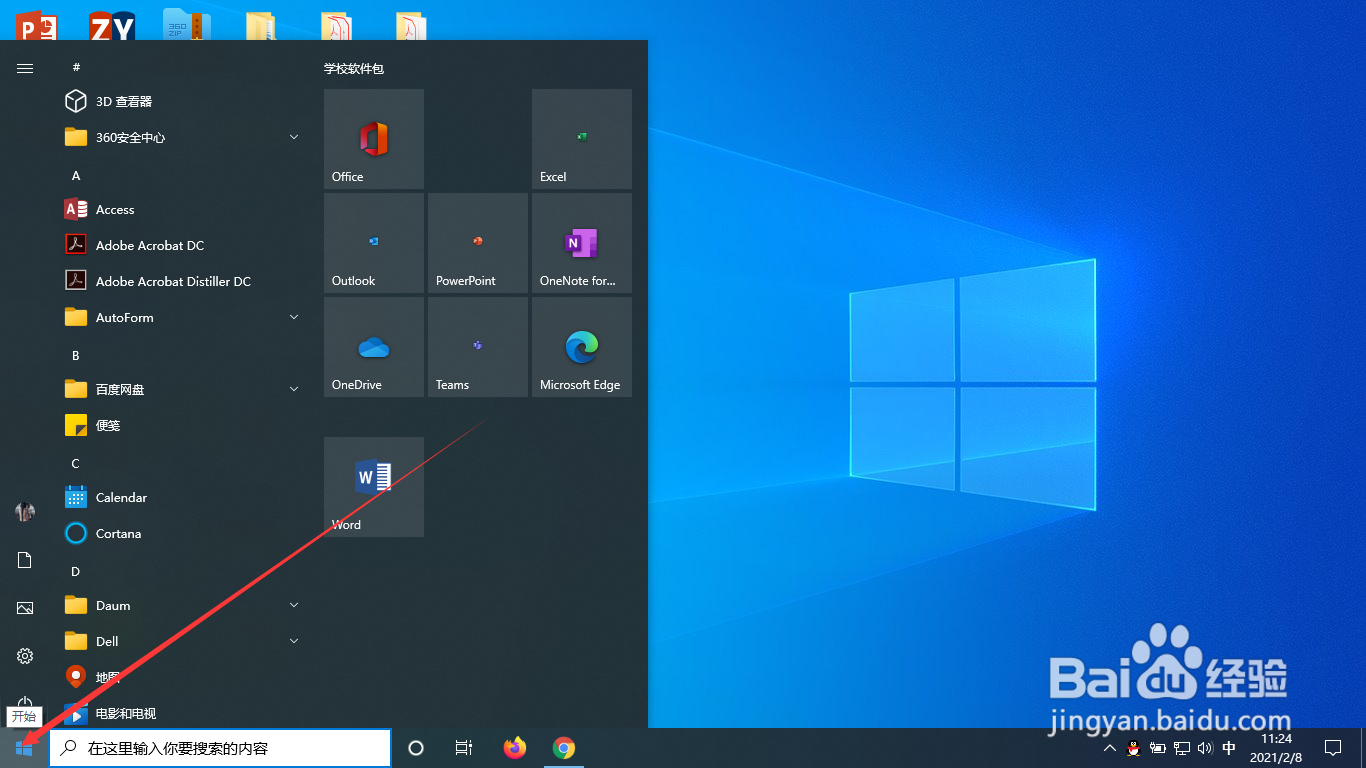
Task: Open the Calendar app
Action: [182, 497]
